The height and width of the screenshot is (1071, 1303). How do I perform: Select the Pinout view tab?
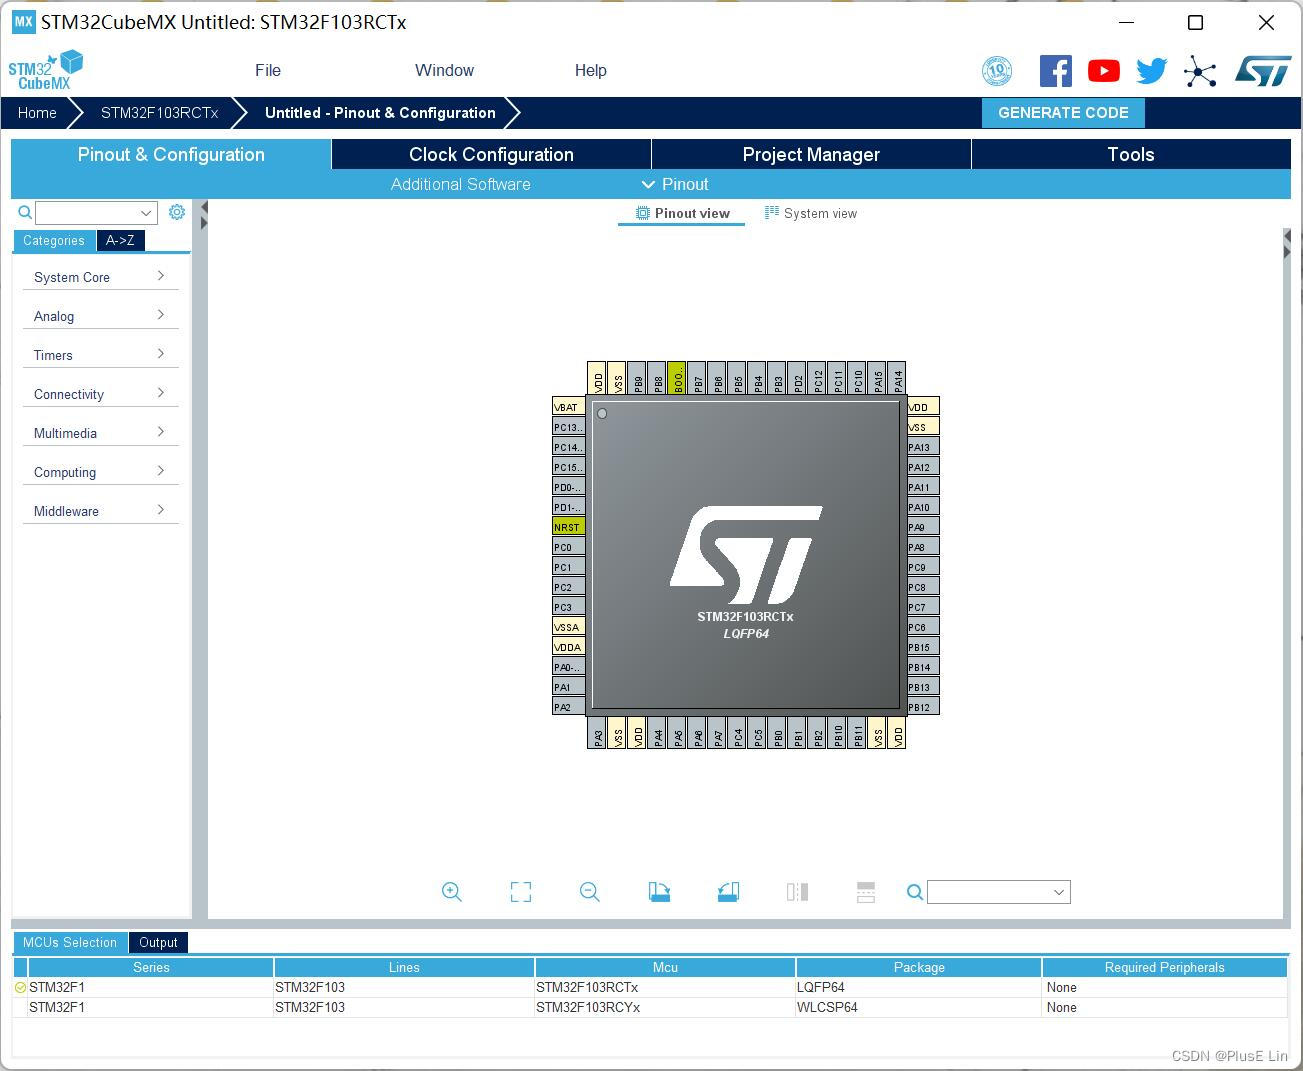click(x=683, y=213)
